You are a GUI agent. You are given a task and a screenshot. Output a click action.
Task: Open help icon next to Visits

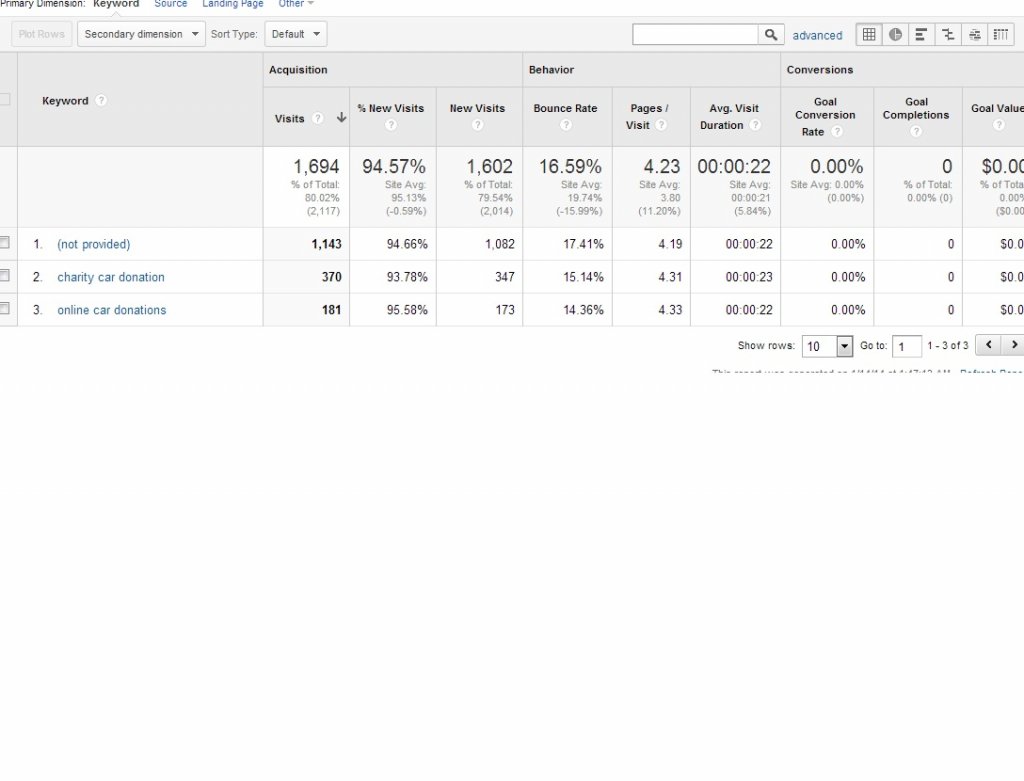tap(317, 118)
